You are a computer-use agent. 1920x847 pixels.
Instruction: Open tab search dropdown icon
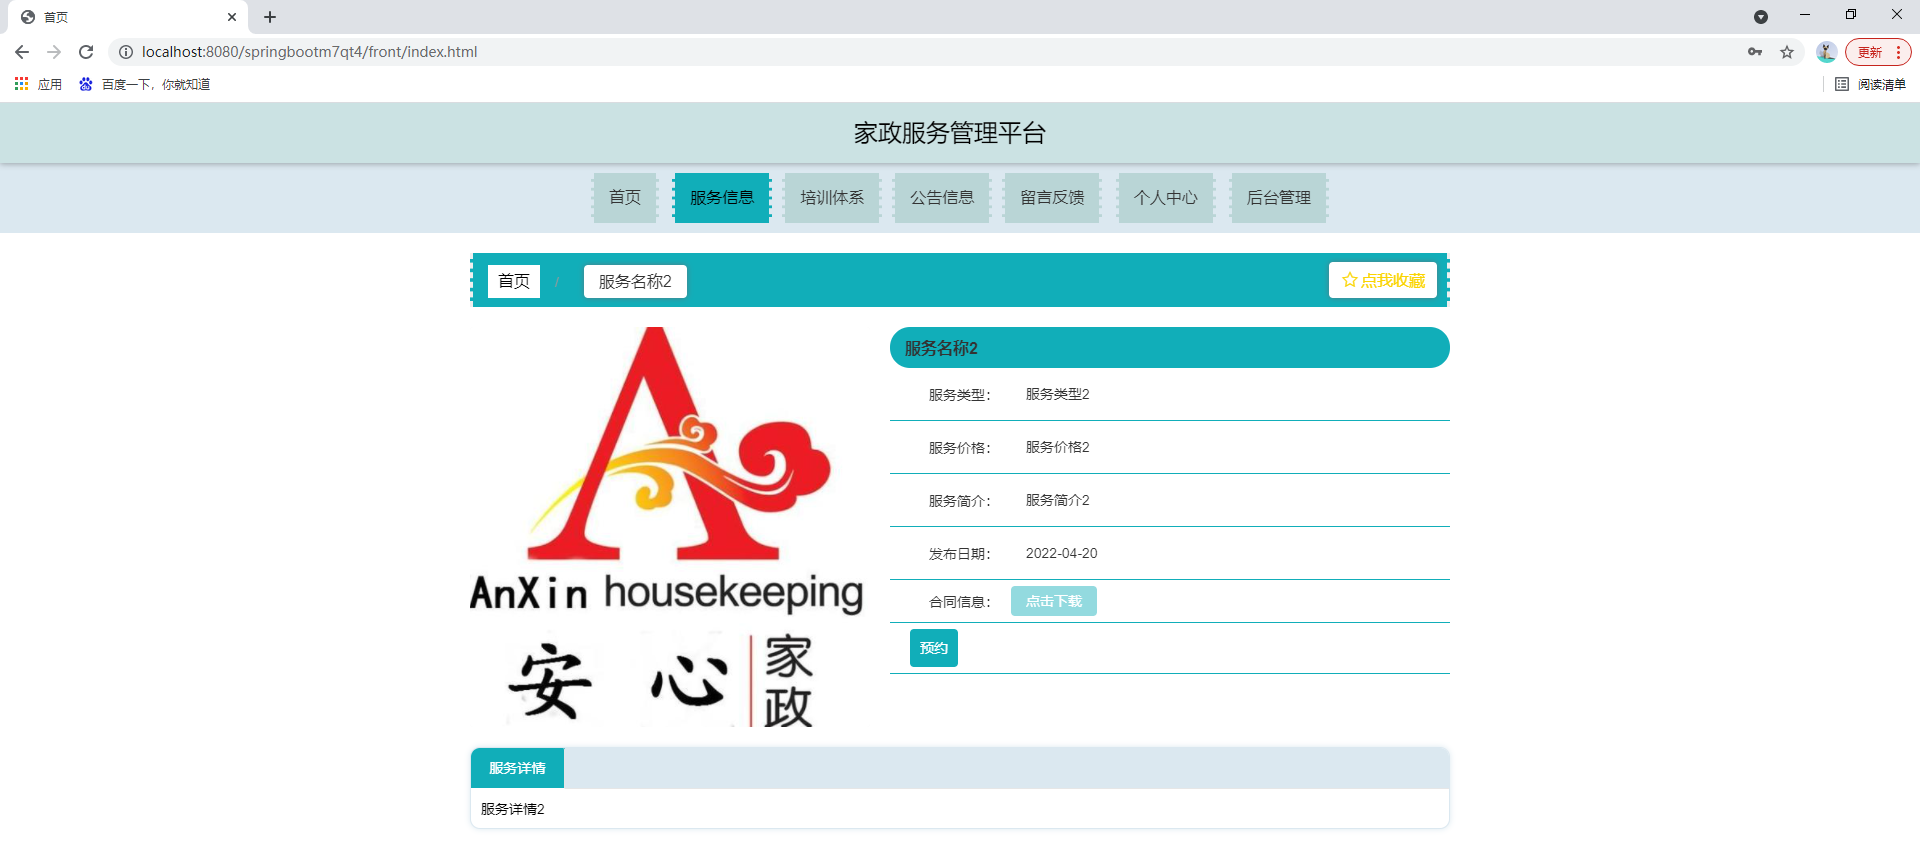pos(1761,17)
